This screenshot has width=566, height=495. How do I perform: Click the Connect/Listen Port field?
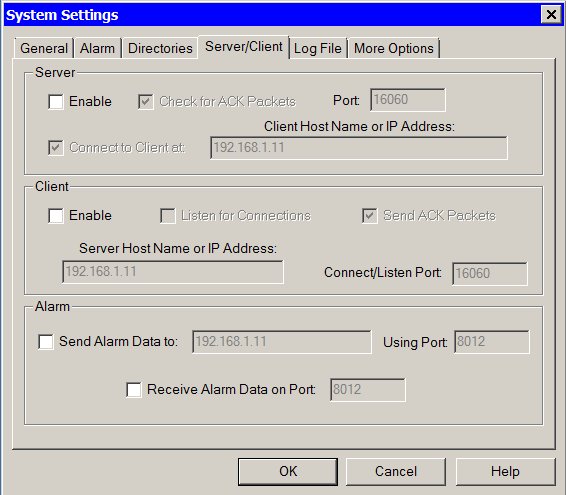click(489, 274)
